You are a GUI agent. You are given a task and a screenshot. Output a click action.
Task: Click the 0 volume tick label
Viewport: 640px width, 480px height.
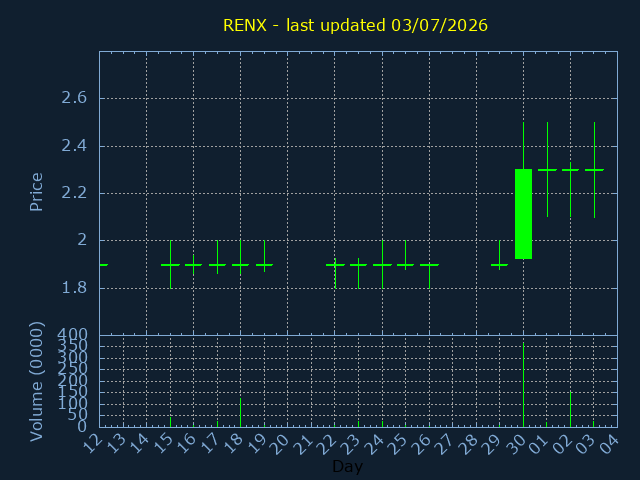(82, 427)
